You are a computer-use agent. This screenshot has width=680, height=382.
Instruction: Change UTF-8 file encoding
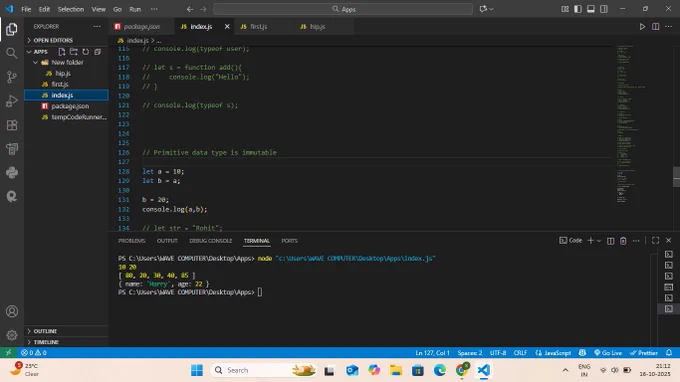[x=498, y=353]
